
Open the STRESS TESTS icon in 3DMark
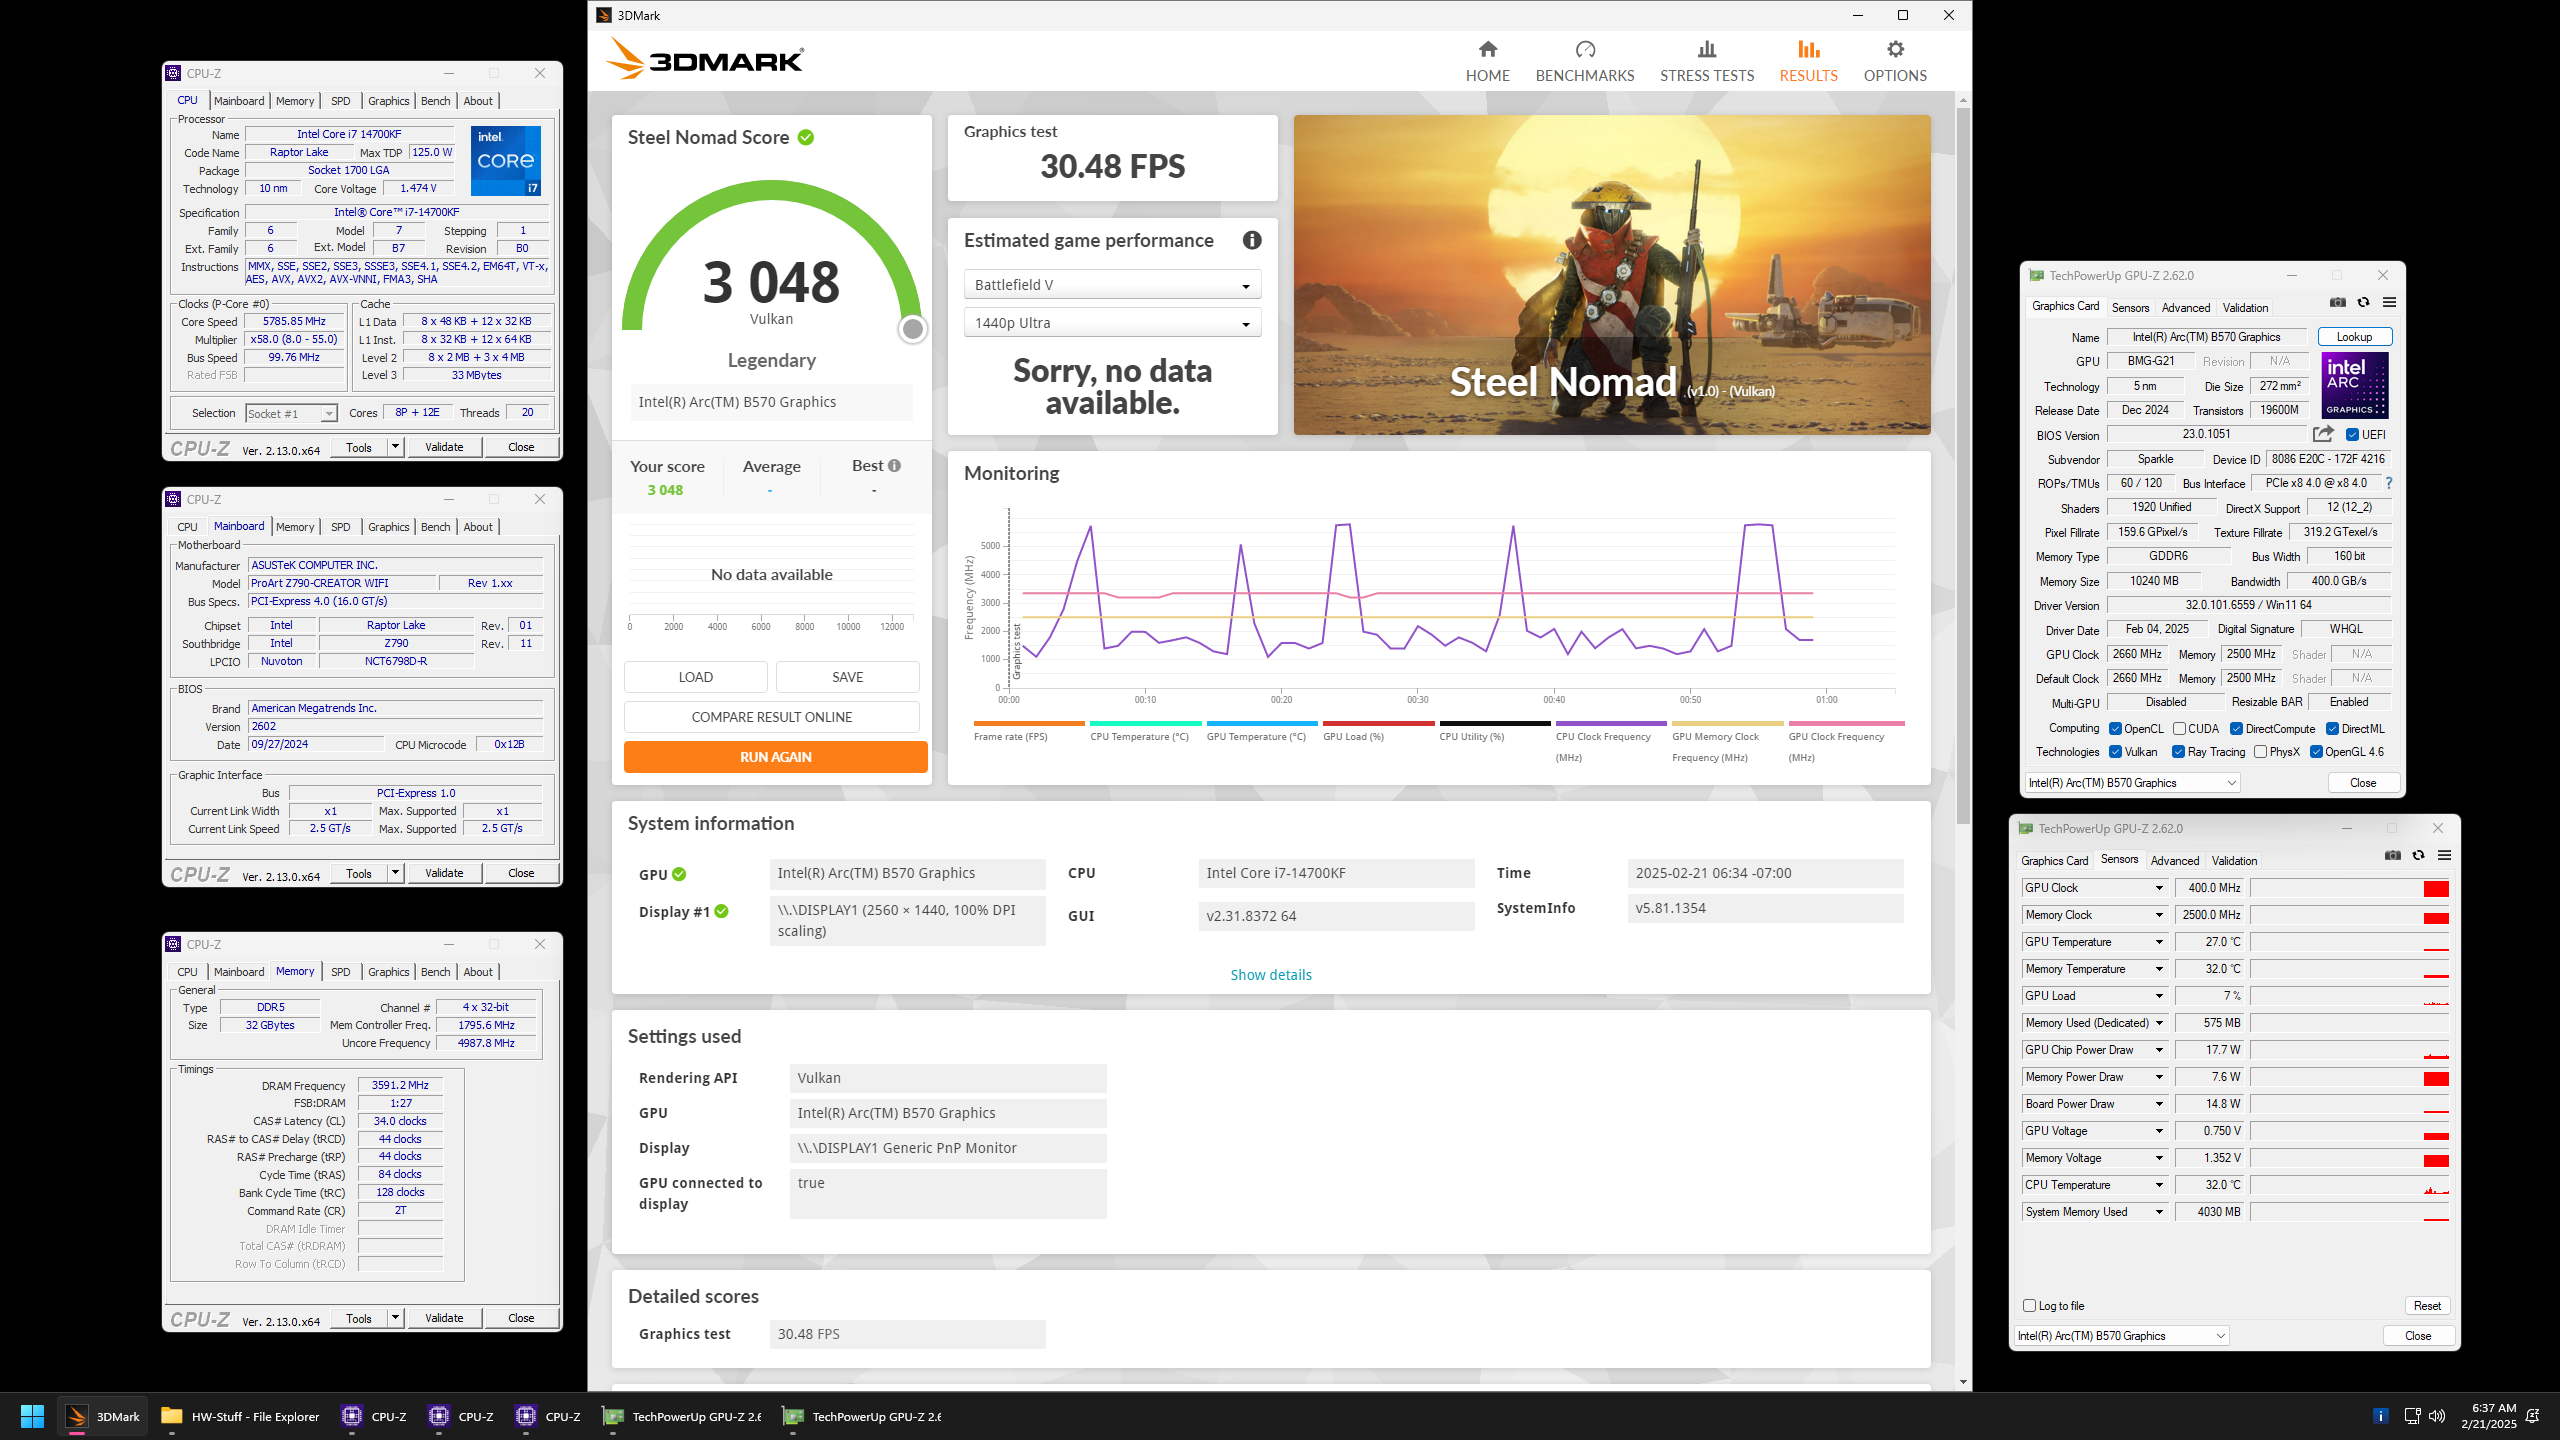pos(1706,49)
